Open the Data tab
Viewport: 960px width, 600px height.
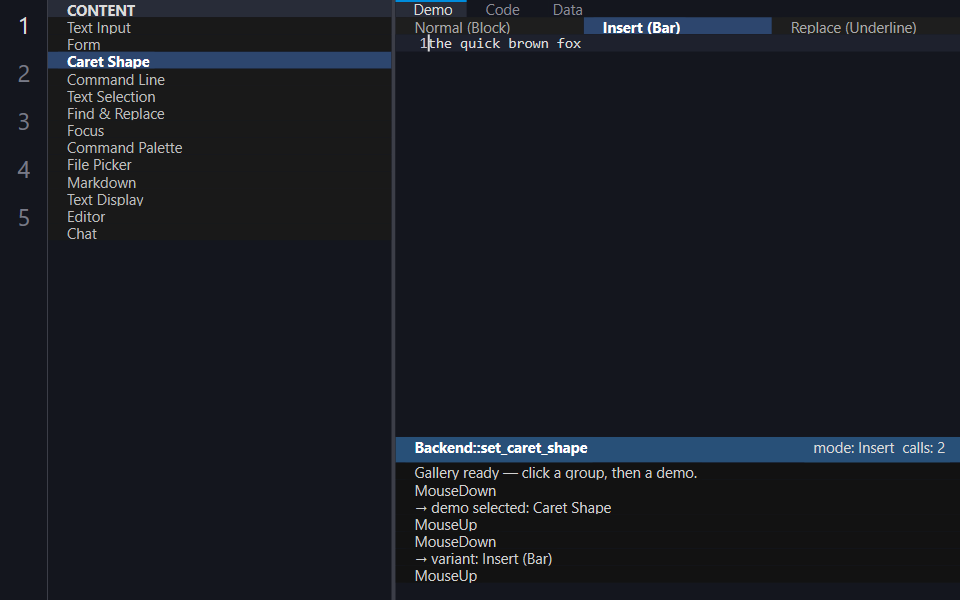(x=568, y=10)
